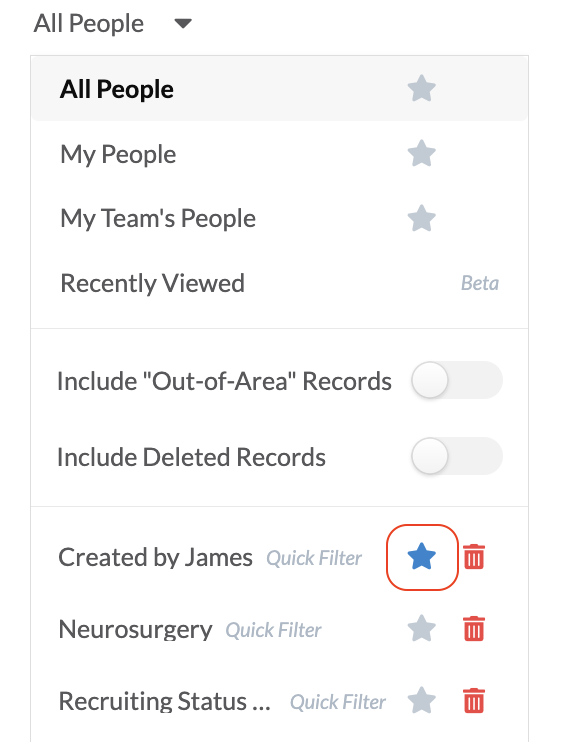Viewport: 578px width, 742px height.
Task: Delete the Recruiting Status quick filter
Action: click(x=474, y=700)
